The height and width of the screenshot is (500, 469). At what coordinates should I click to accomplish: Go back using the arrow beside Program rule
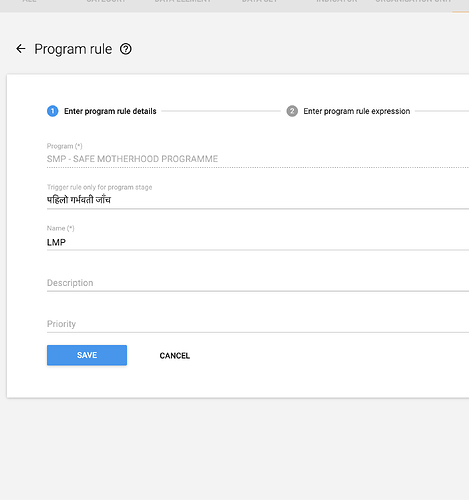tap(21, 49)
